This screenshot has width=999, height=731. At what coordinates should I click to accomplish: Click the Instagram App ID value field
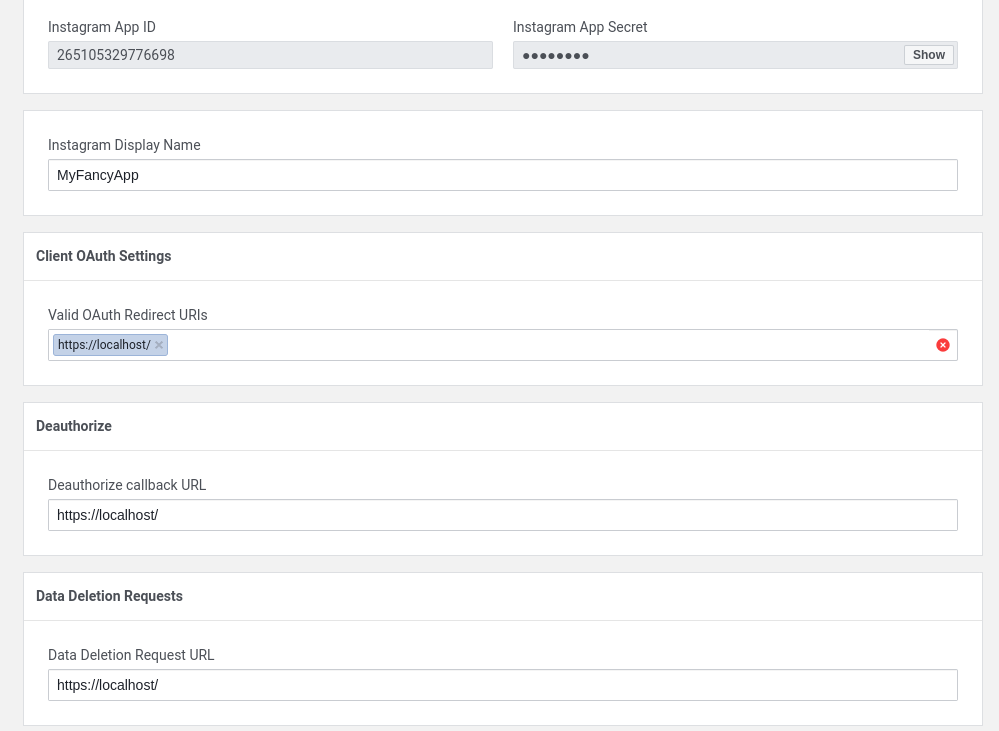pyautogui.click(x=270, y=55)
